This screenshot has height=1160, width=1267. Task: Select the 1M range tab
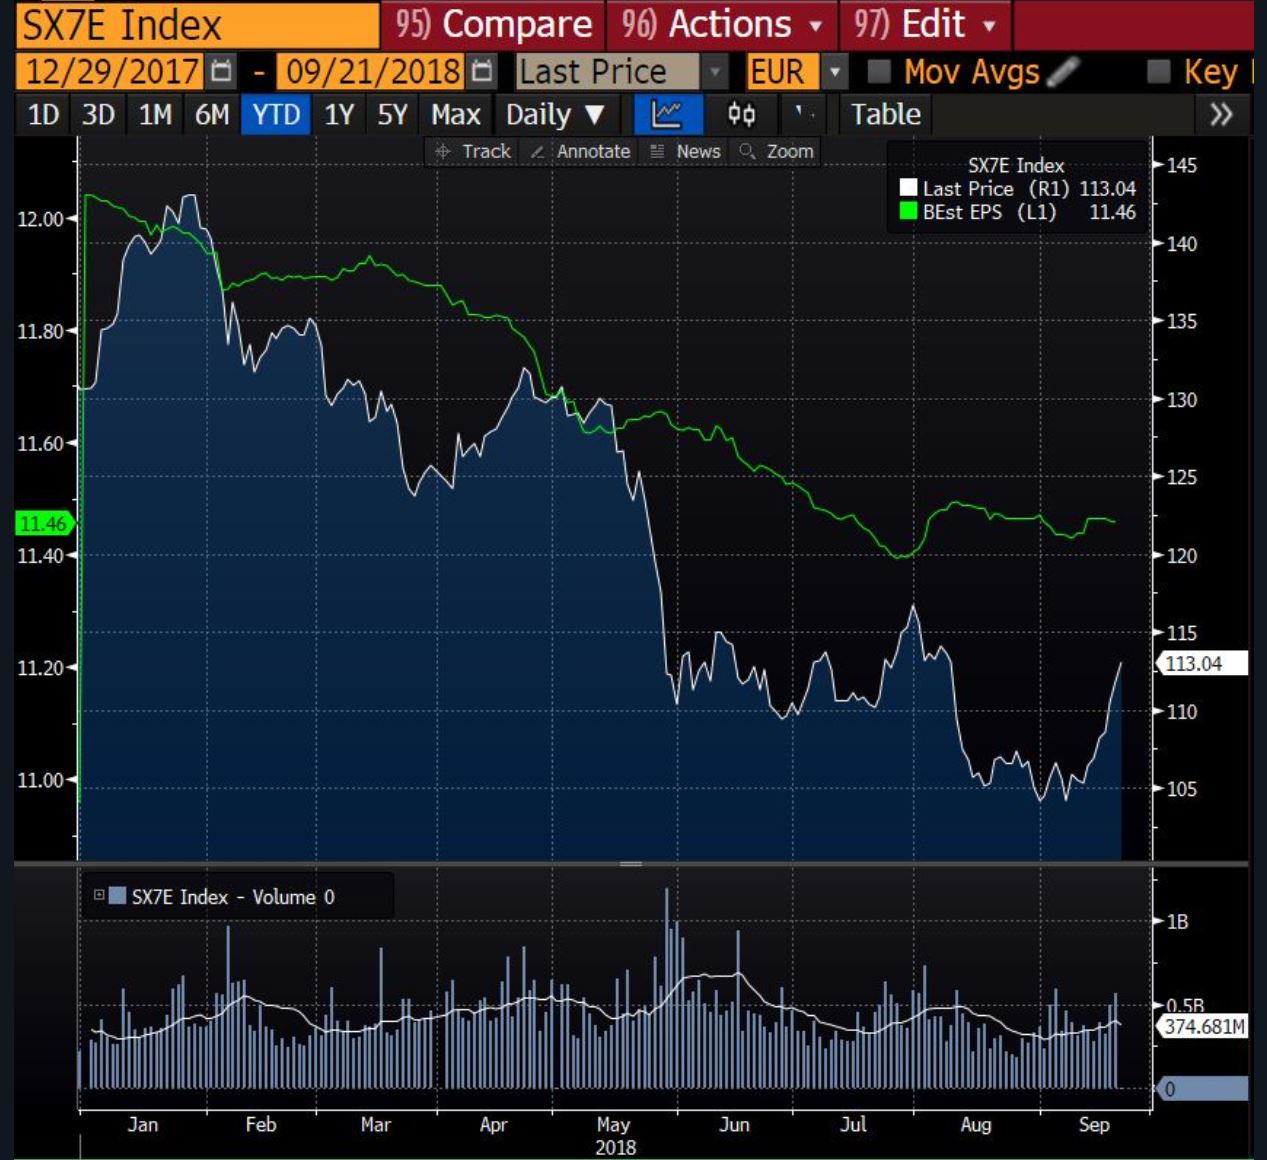pyautogui.click(x=155, y=115)
